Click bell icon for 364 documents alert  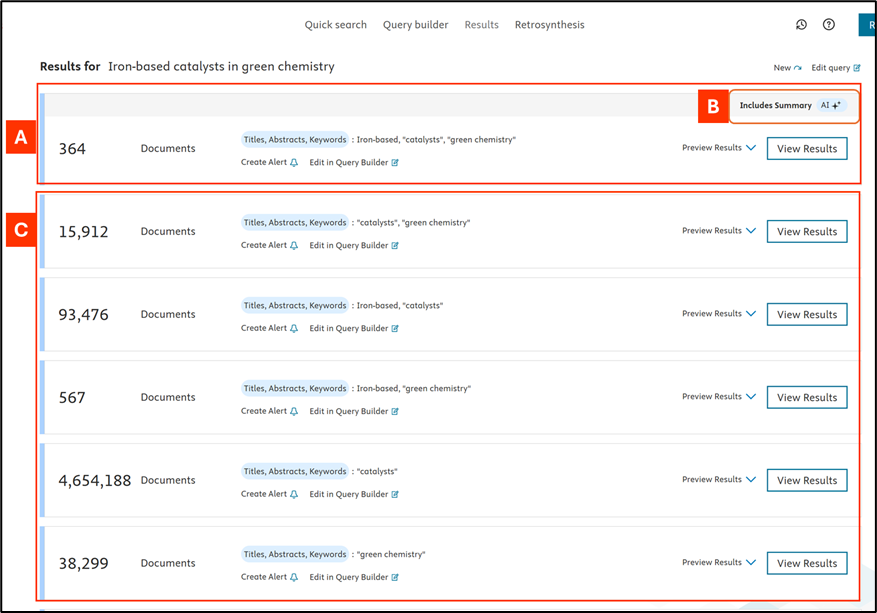[x=294, y=162]
